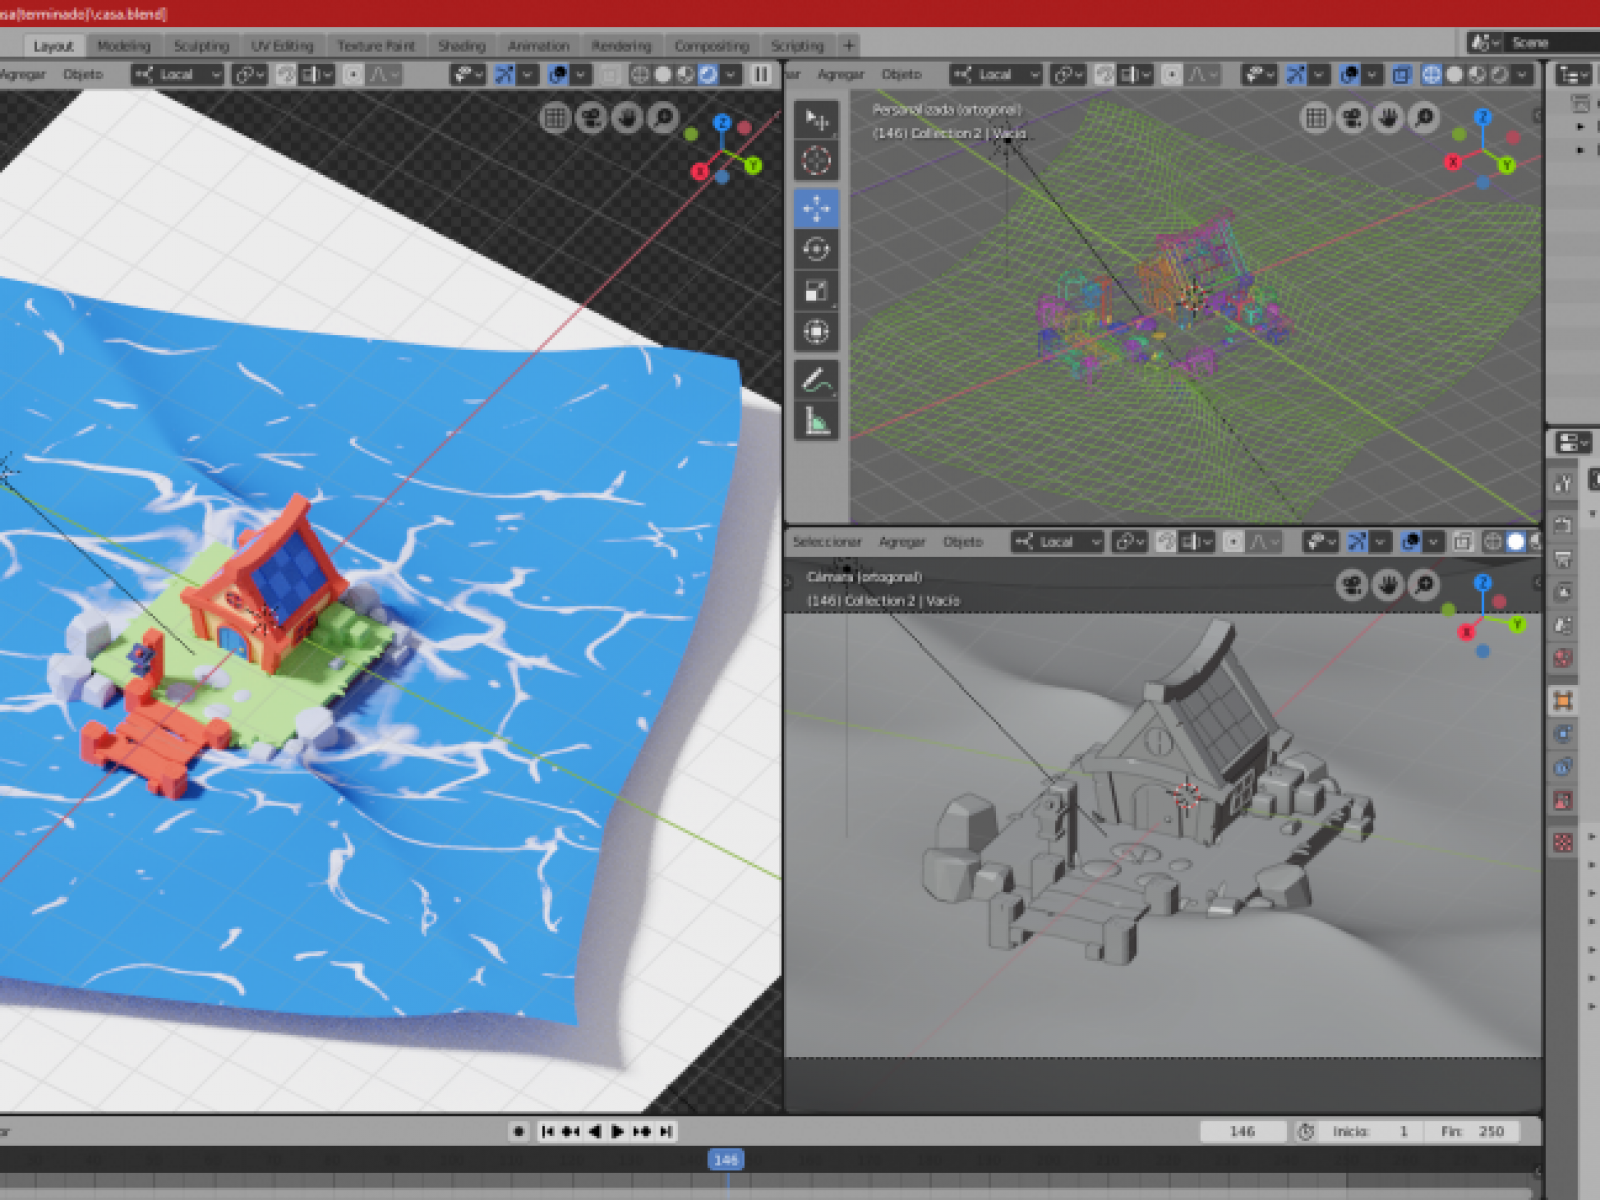Switch to the Modeling workspace tab
Screen dimensions: 1600x1200
click(x=124, y=46)
